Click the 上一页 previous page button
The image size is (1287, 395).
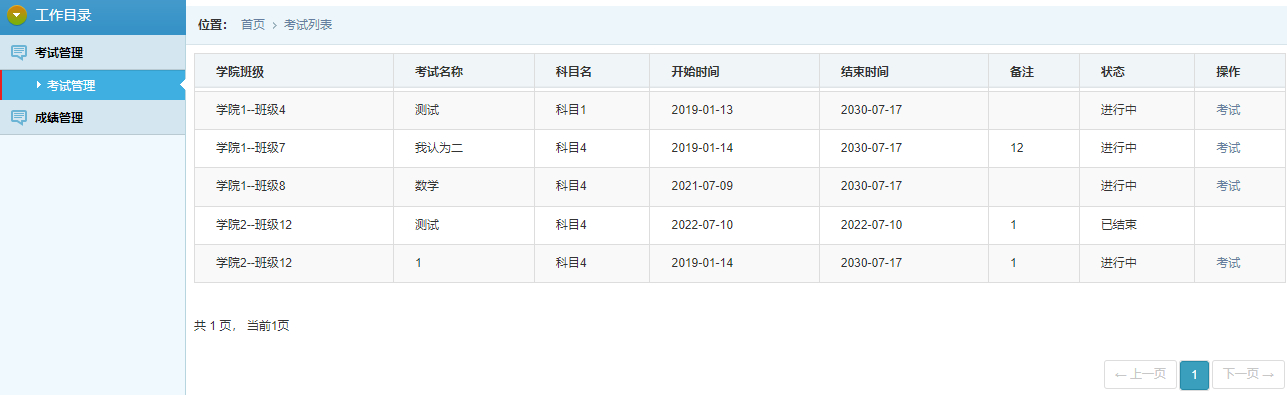[1140, 375]
